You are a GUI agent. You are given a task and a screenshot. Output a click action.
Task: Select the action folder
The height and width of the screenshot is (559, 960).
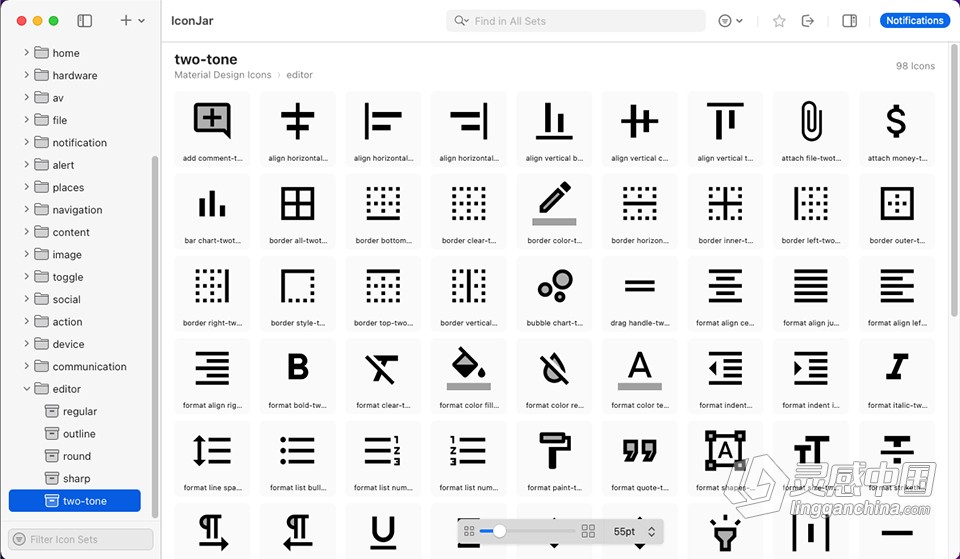coord(58,322)
